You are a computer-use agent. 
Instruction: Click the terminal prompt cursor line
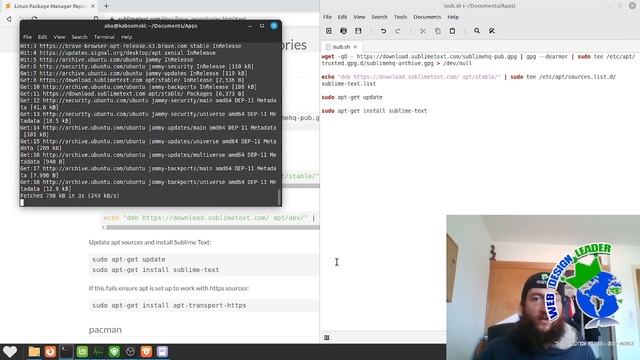[149, 202]
